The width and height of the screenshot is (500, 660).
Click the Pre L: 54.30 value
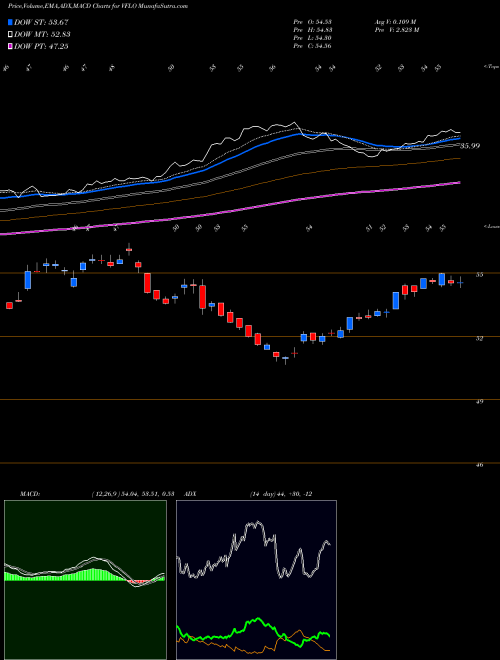(x=312, y=38)
